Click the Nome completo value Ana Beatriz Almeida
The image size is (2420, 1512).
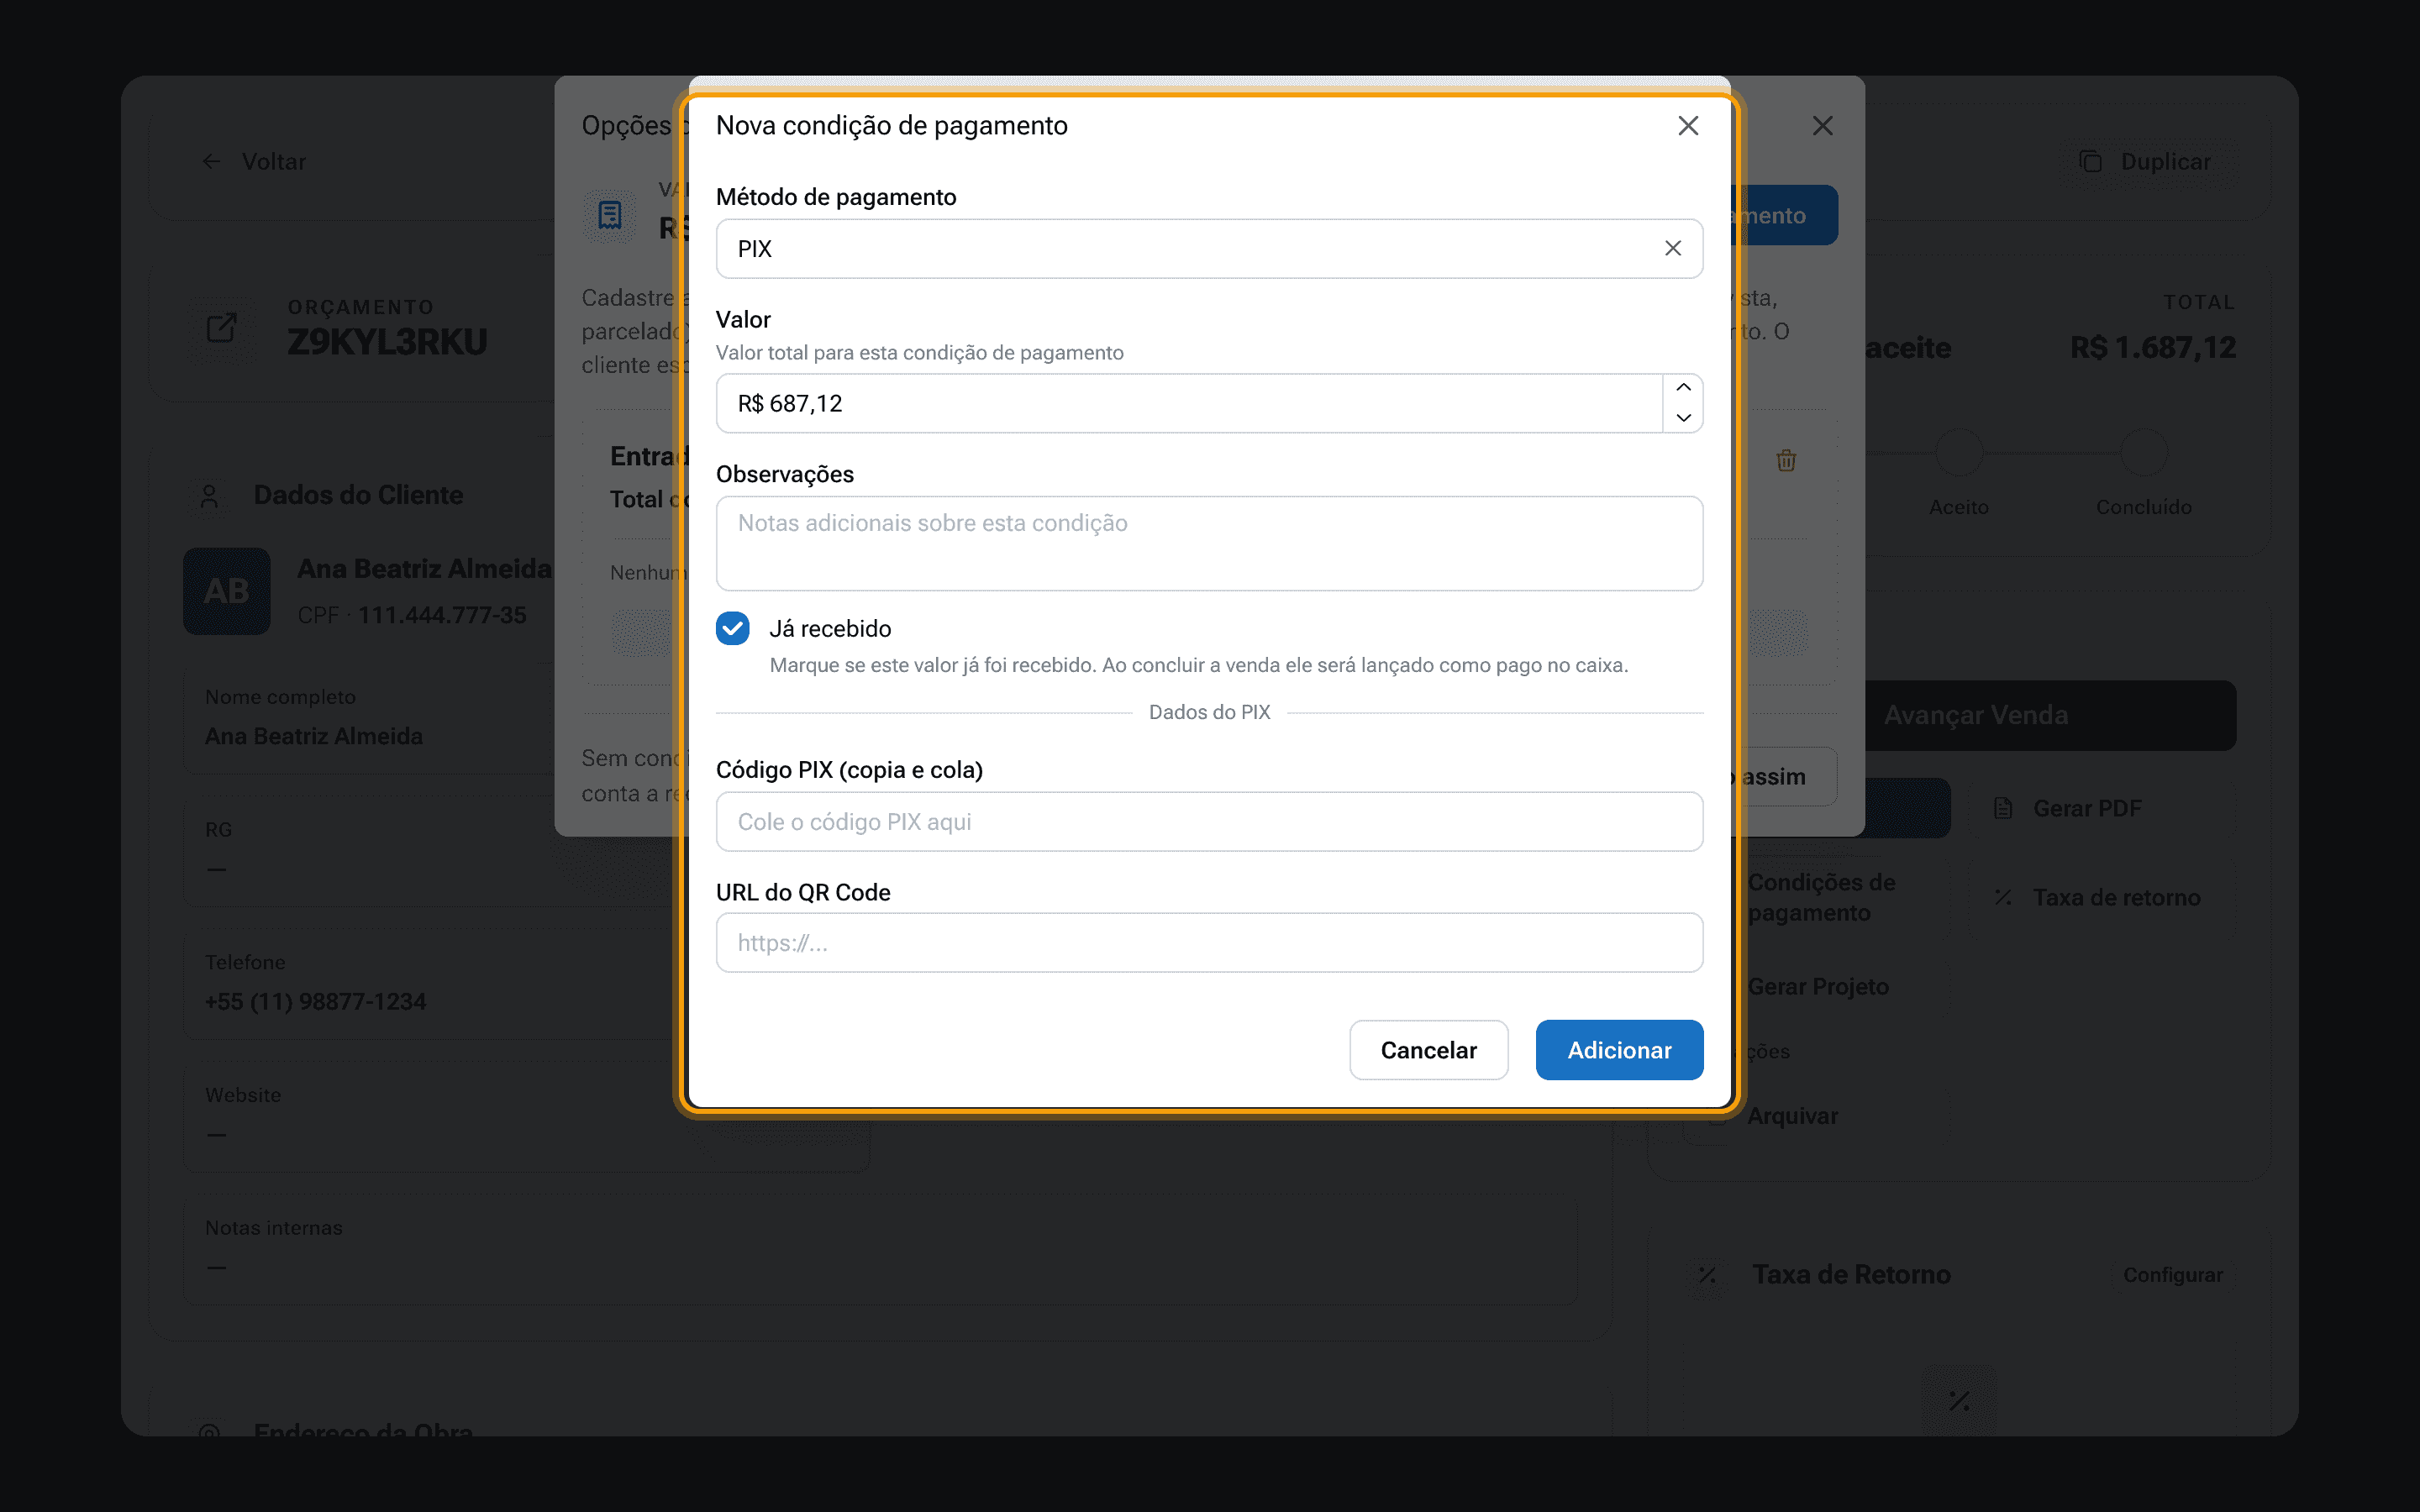tap(314, 736)
